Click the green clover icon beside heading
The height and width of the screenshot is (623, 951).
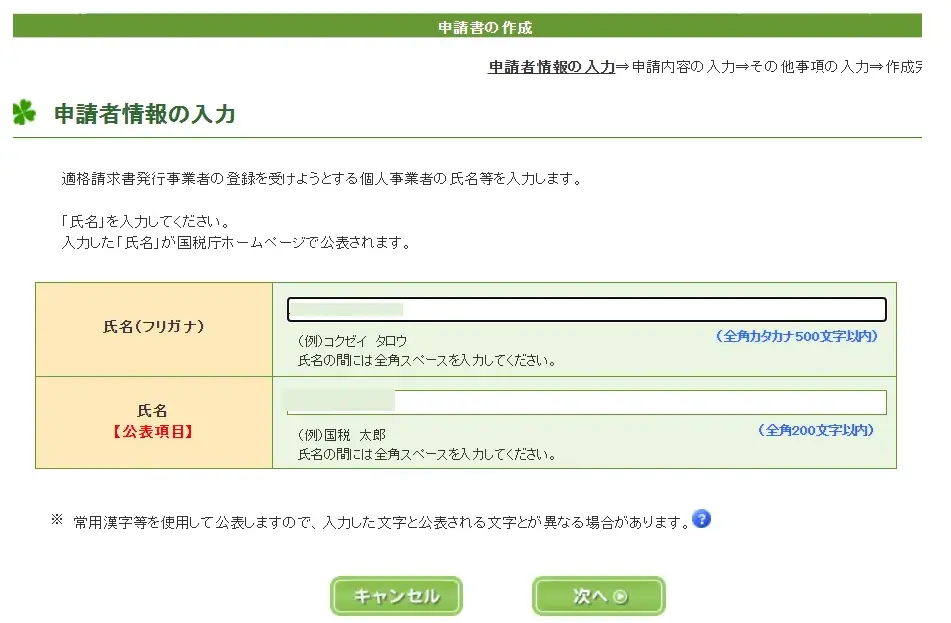click(24, 113)
